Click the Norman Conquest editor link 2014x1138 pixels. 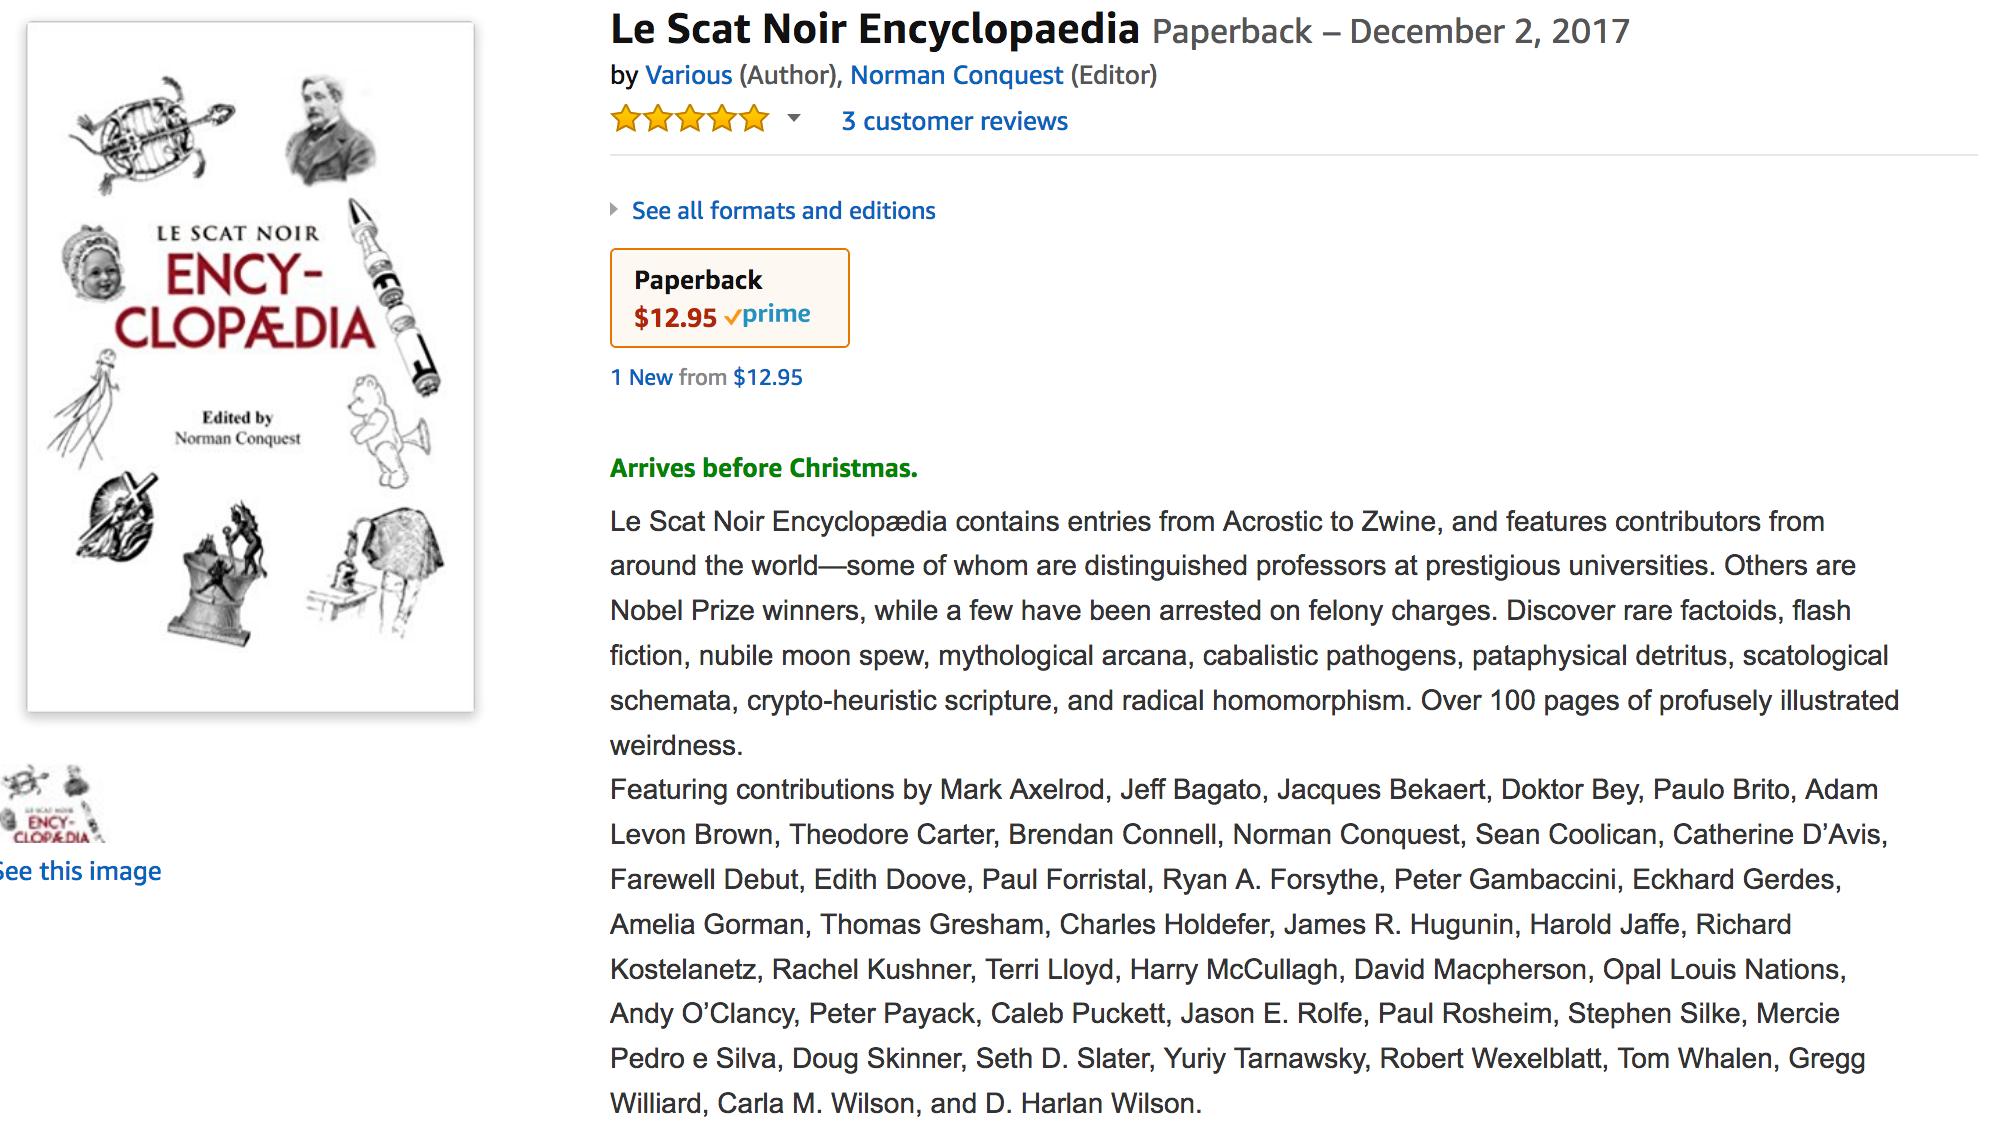(x=956, y=74)
